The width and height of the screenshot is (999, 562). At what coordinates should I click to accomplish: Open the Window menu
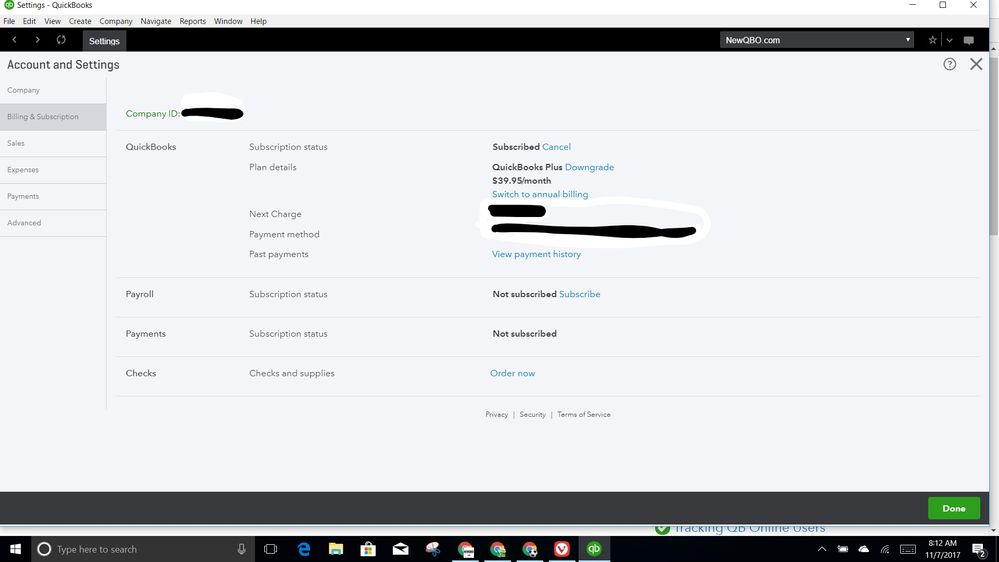point(228,21)
